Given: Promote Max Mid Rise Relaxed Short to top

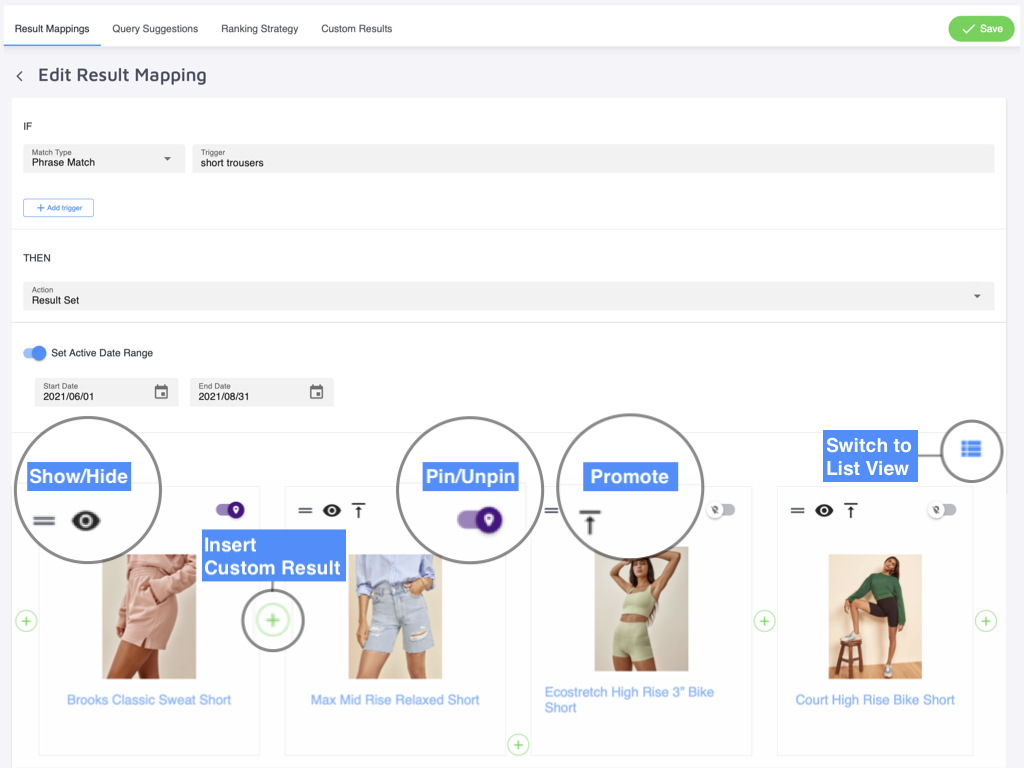Looking at the screenshot, I should pos(359,510).
